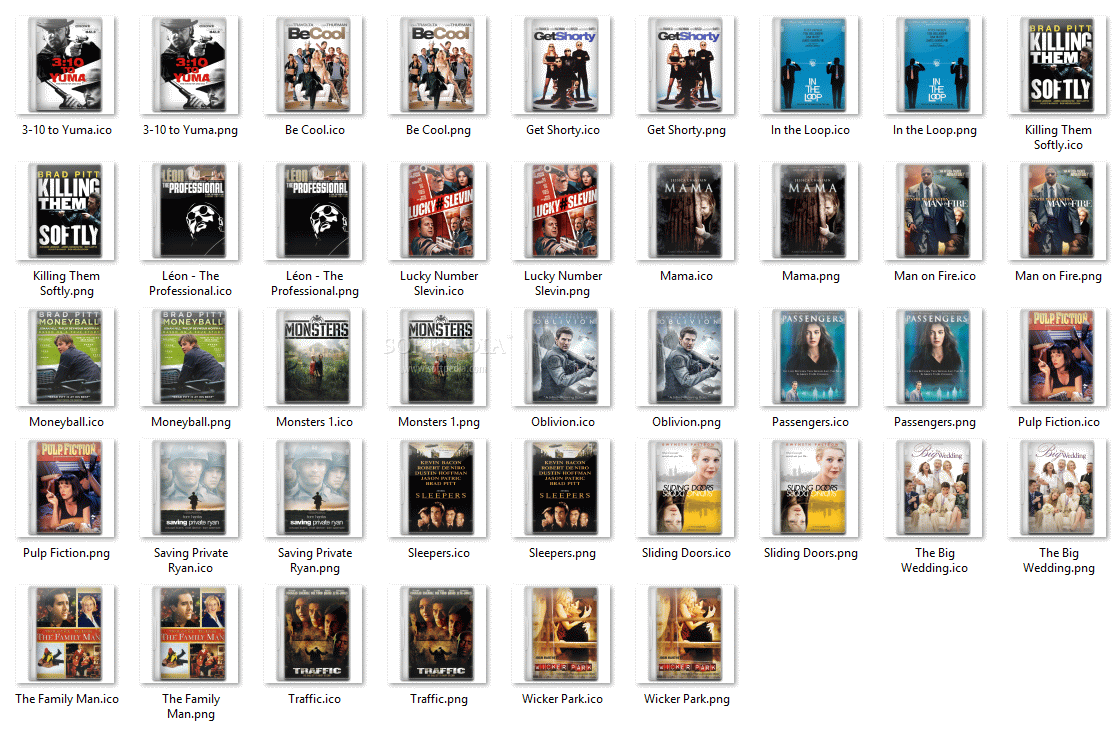Screen dimensions: 1117x736
Task: Click Léon - The Professional.ico icon
Action: (x=190, y=212)
